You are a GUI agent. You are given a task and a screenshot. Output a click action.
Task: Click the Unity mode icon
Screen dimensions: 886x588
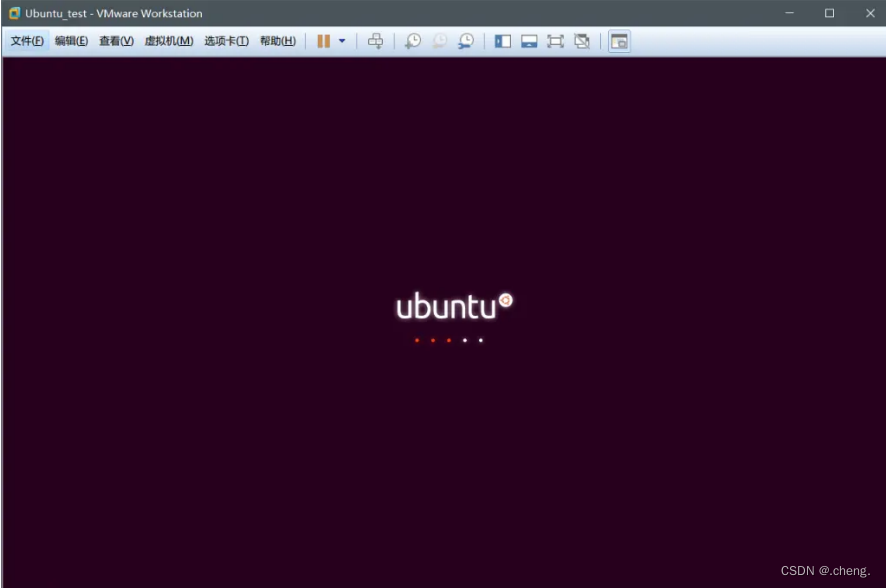coord(582,41)
